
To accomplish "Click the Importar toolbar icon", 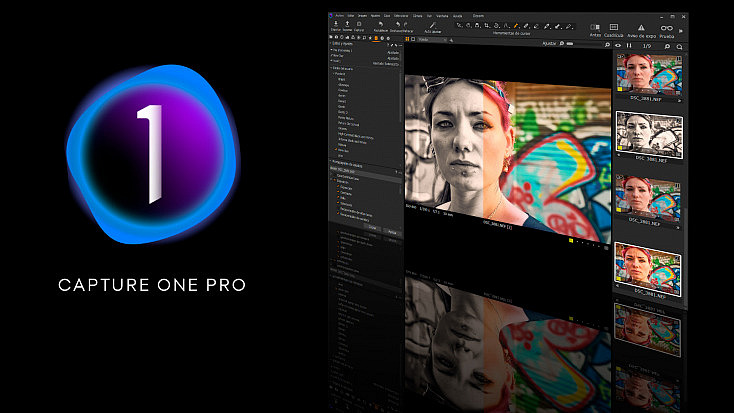I will click(x=336, y=24).
